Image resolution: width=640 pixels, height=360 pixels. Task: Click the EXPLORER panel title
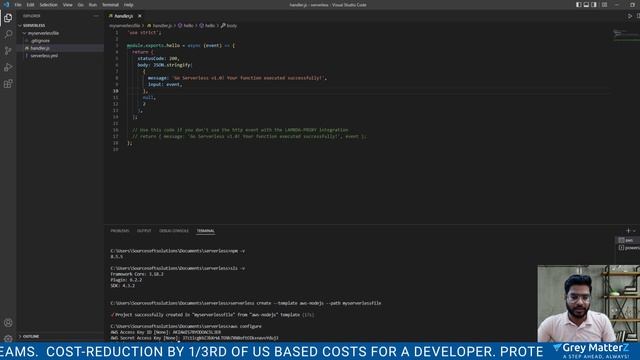[31, 16]
